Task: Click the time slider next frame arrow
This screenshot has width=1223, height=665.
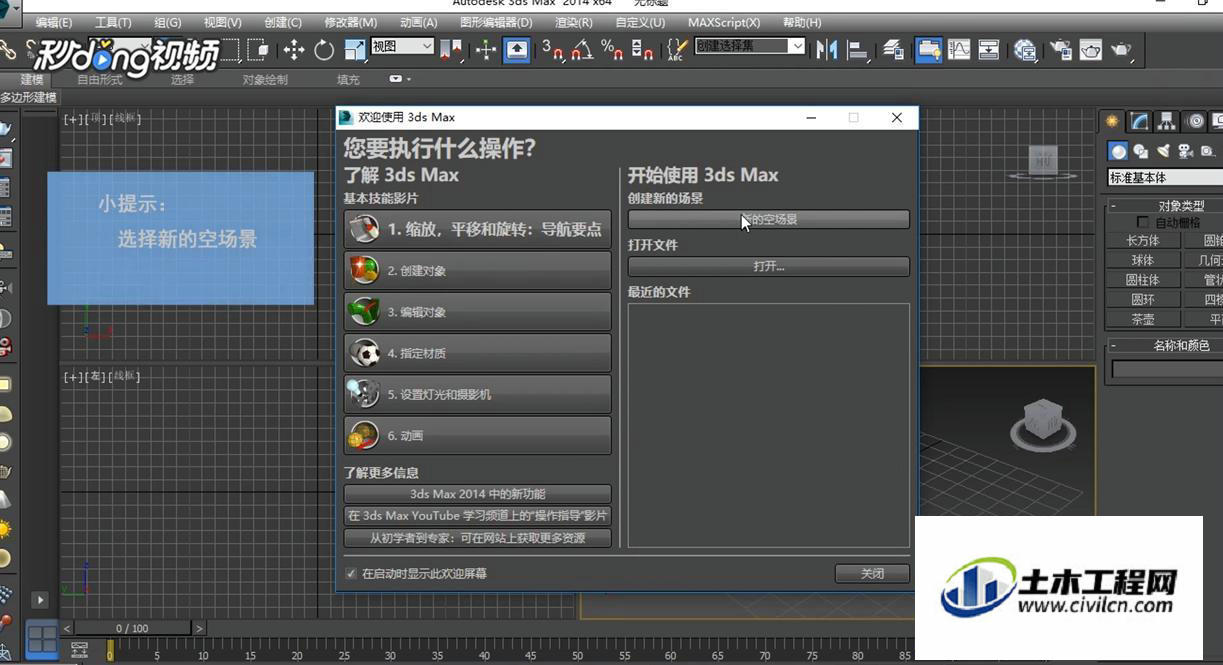Action: [199, 628]
